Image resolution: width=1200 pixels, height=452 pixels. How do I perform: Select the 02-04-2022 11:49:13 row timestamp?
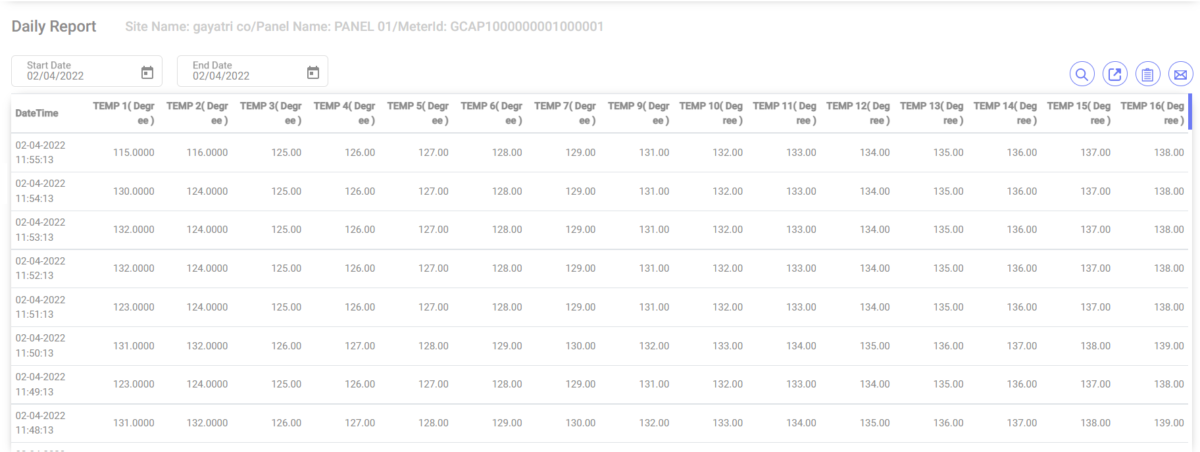tap(39, 385)
